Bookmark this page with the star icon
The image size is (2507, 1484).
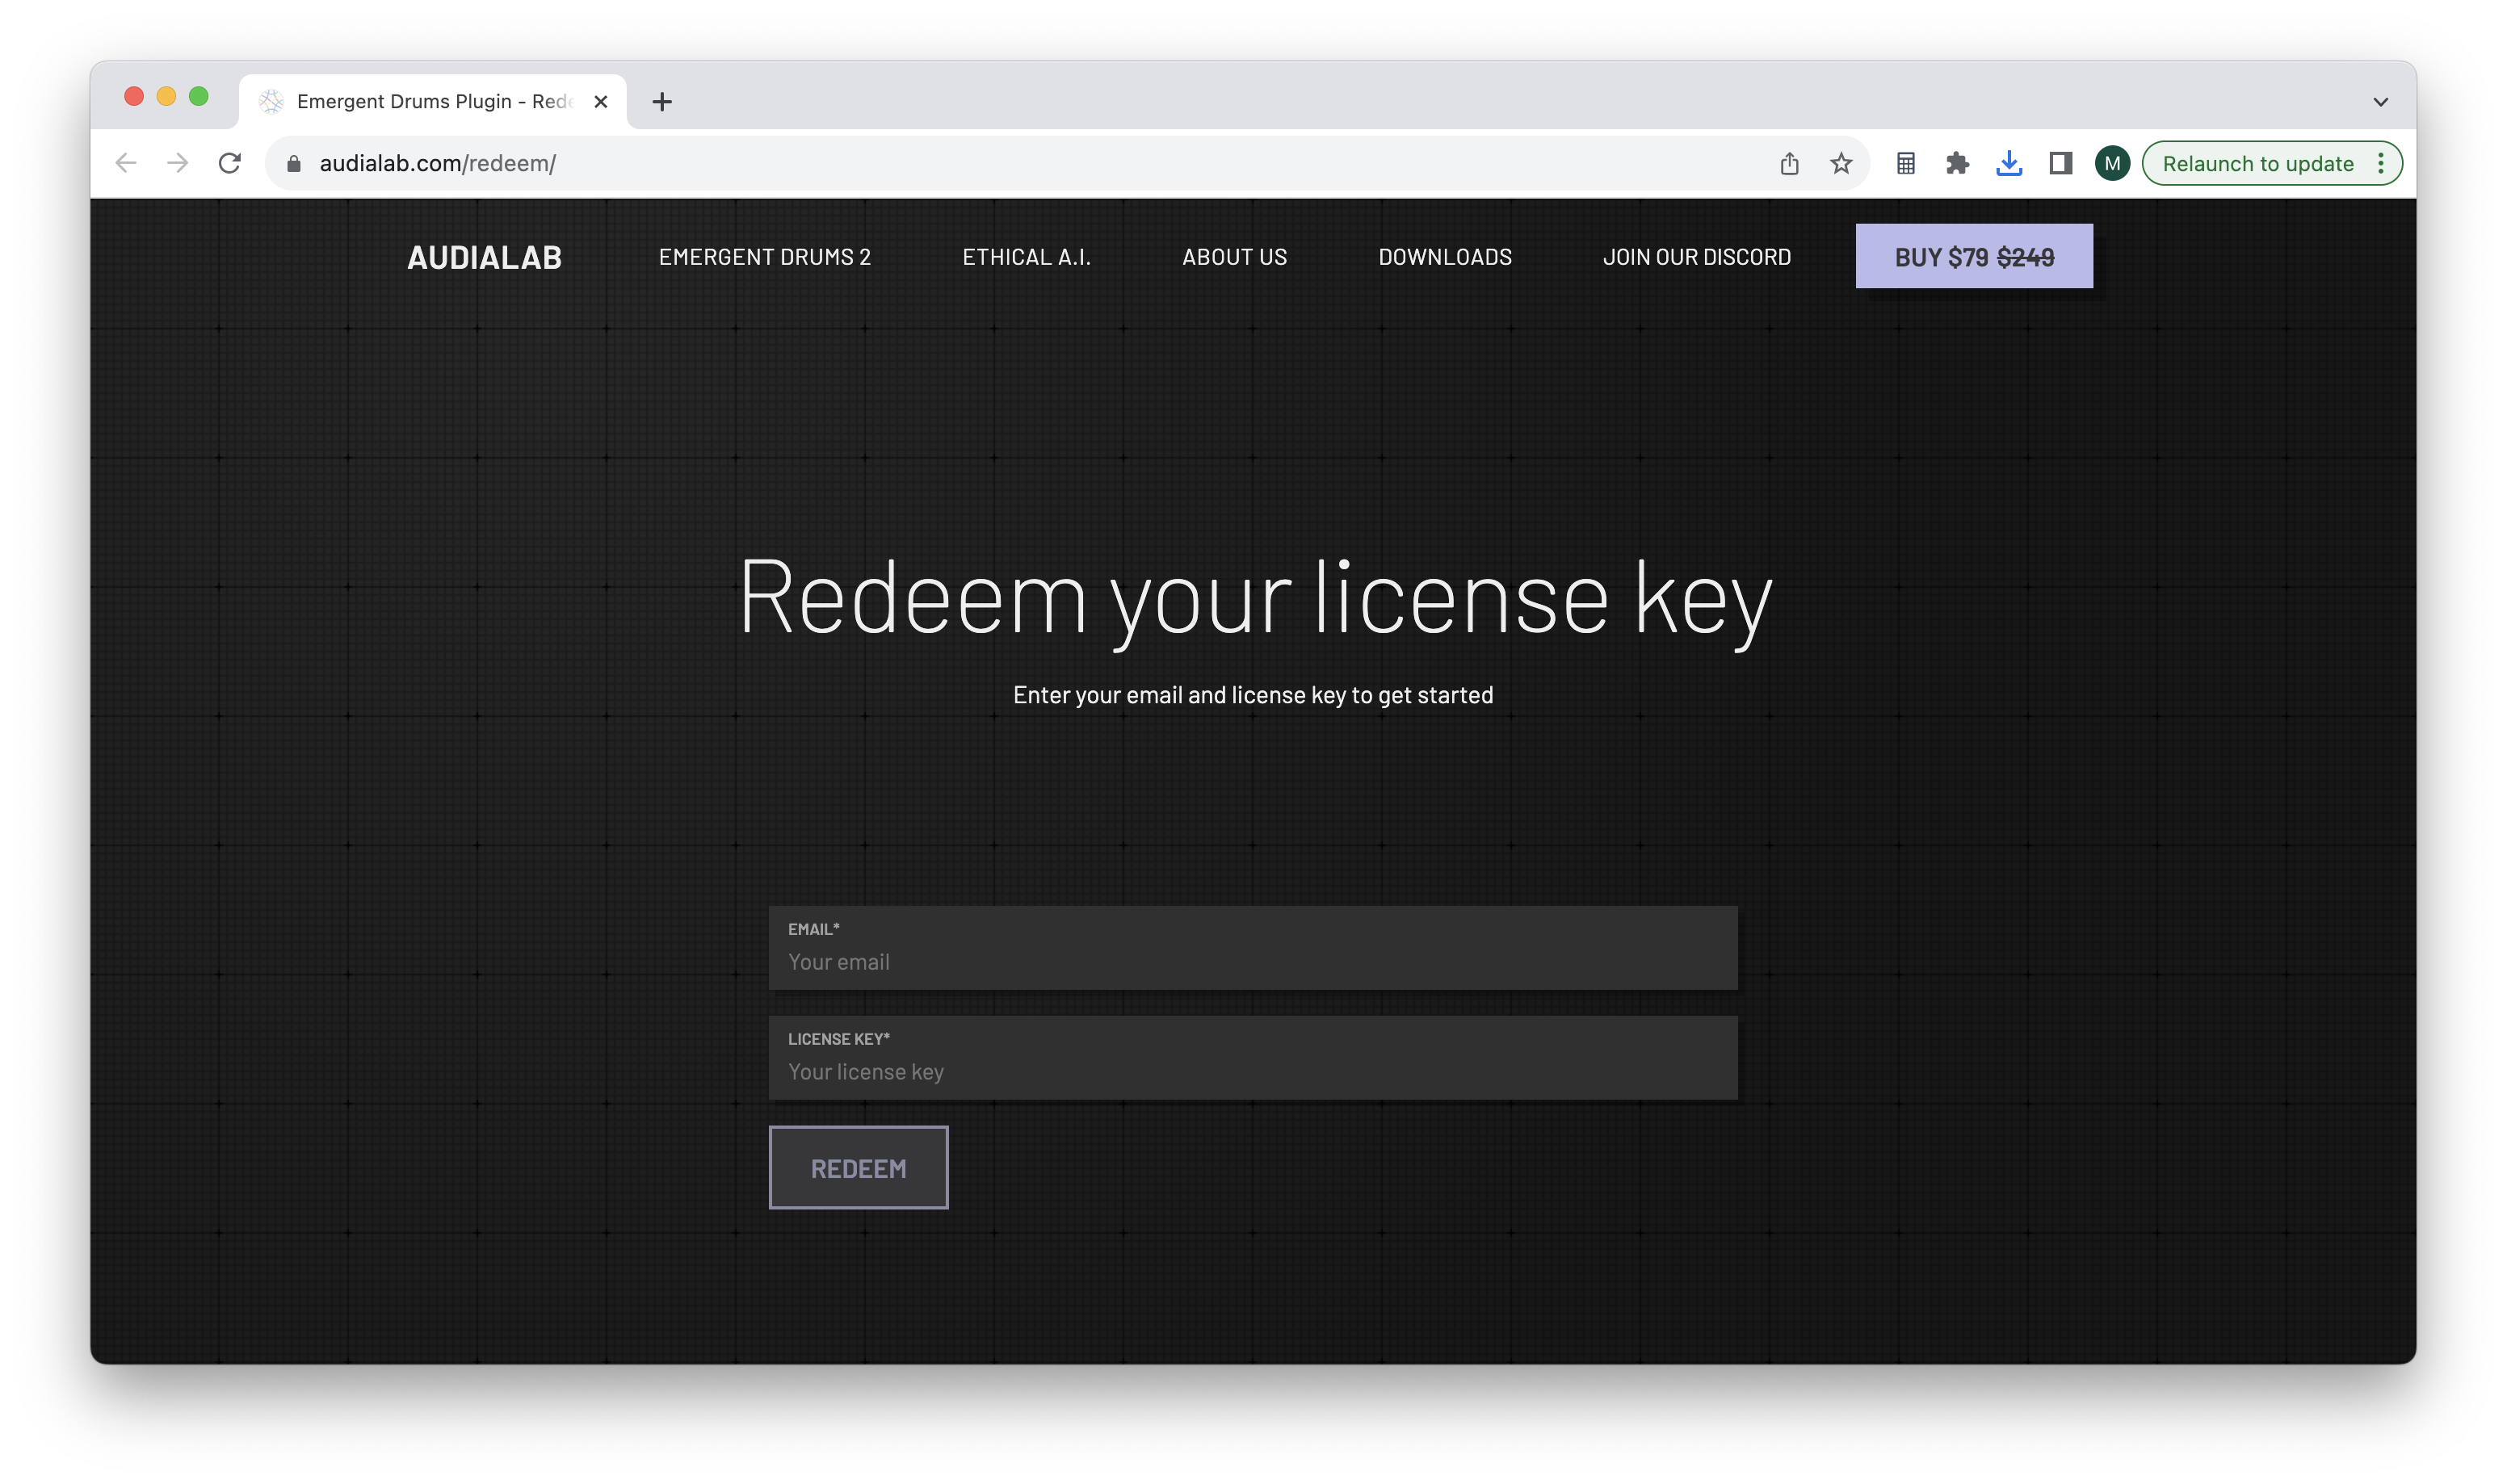click(x=1841, y=163)
